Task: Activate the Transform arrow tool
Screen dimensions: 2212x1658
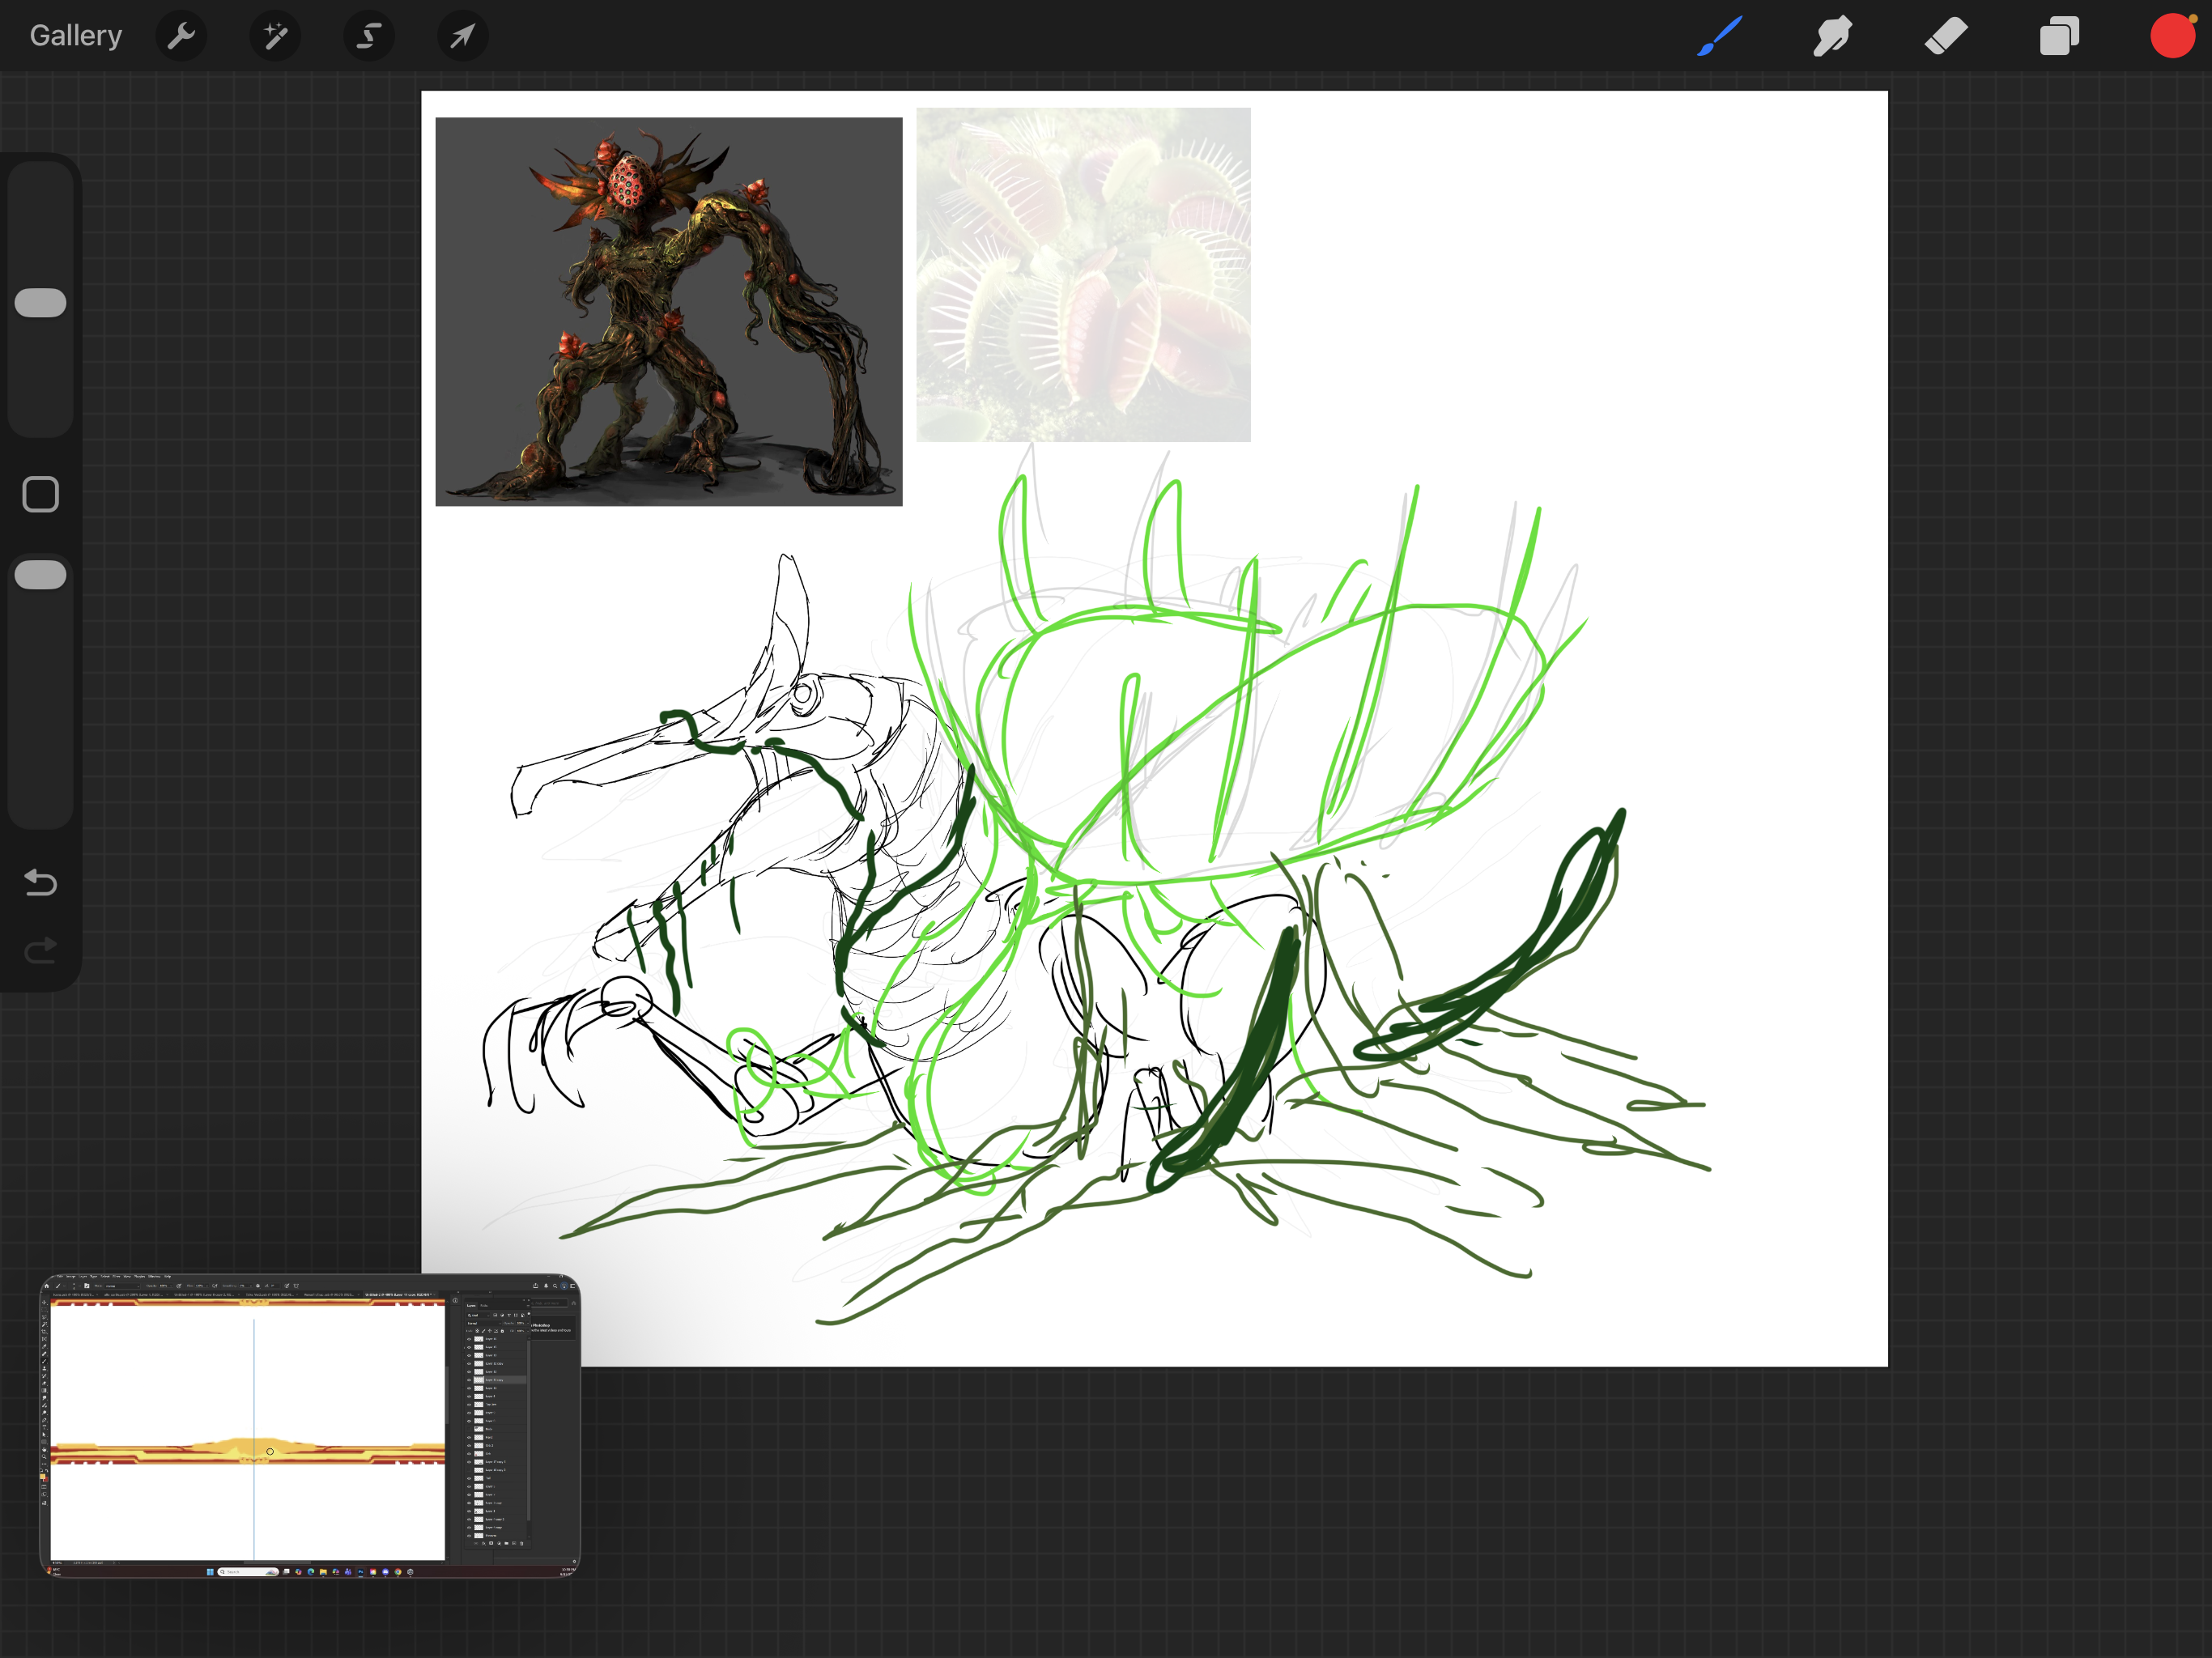Action: (462, 36)
